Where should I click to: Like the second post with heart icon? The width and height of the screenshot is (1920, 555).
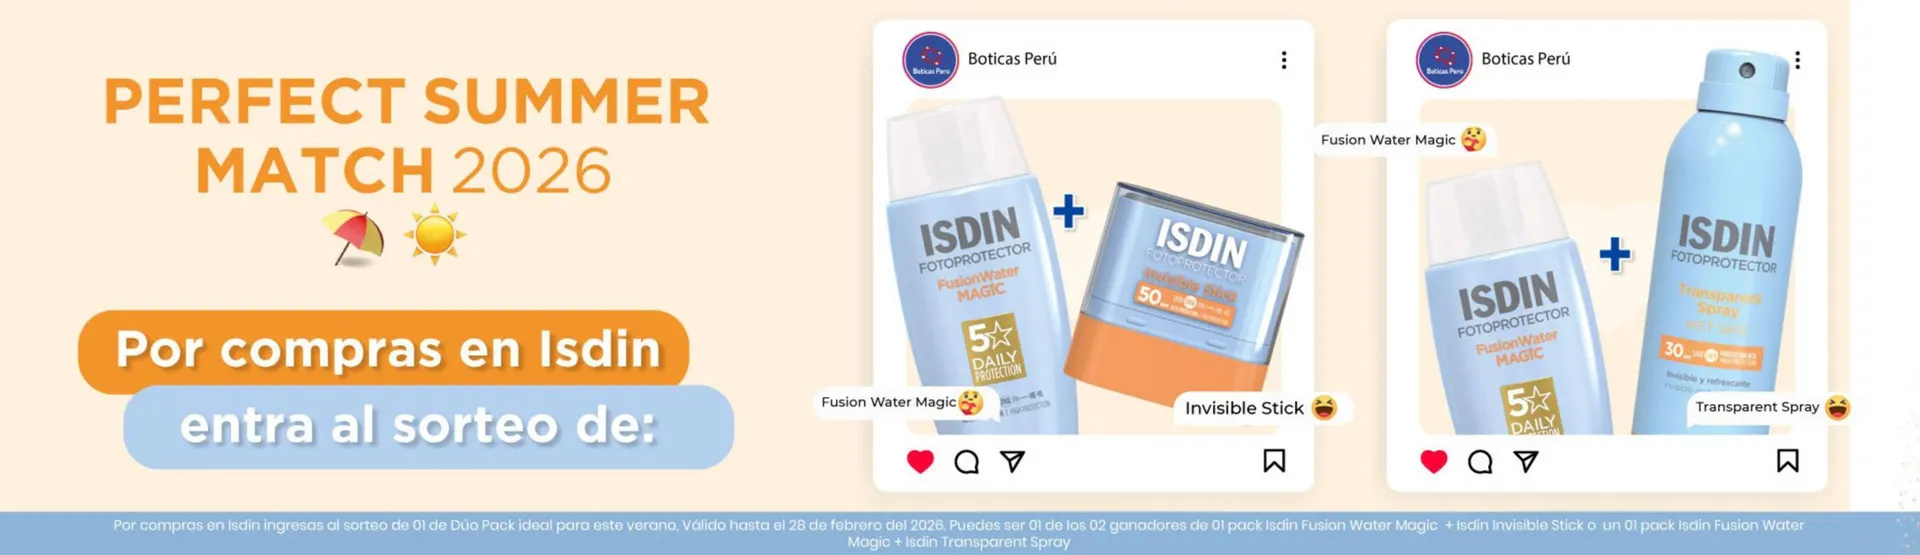click(1434, 461)
